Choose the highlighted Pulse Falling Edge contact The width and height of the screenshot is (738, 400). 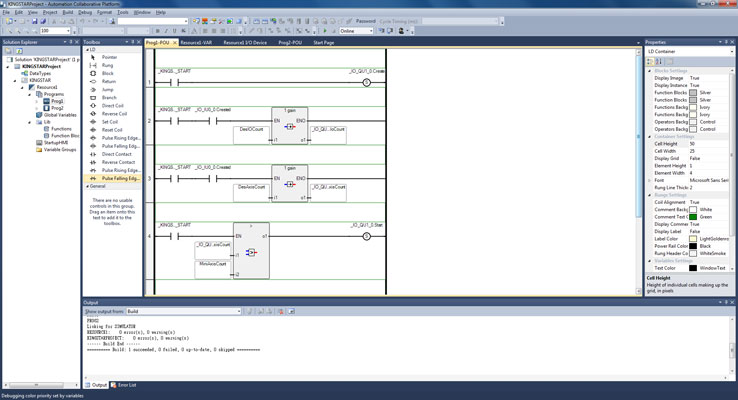tap(113, 178)
